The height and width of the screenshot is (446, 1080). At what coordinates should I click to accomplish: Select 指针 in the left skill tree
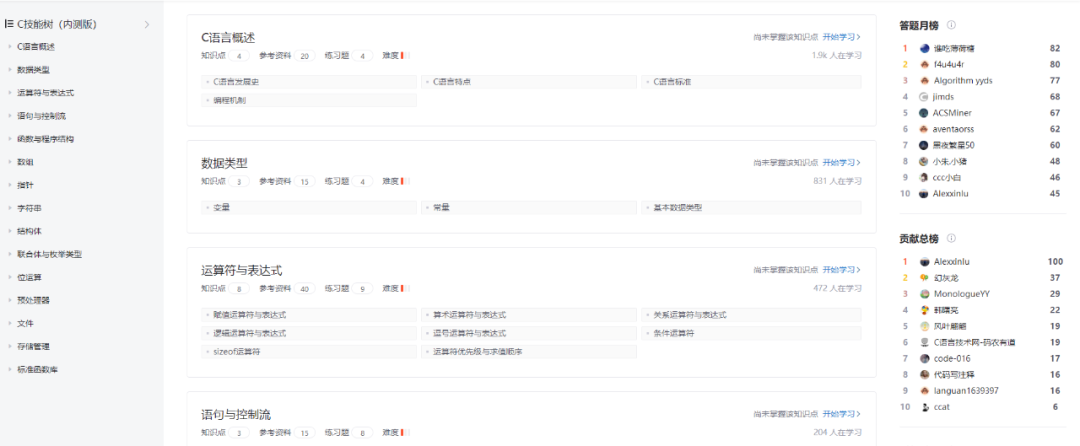pos(25,185)
